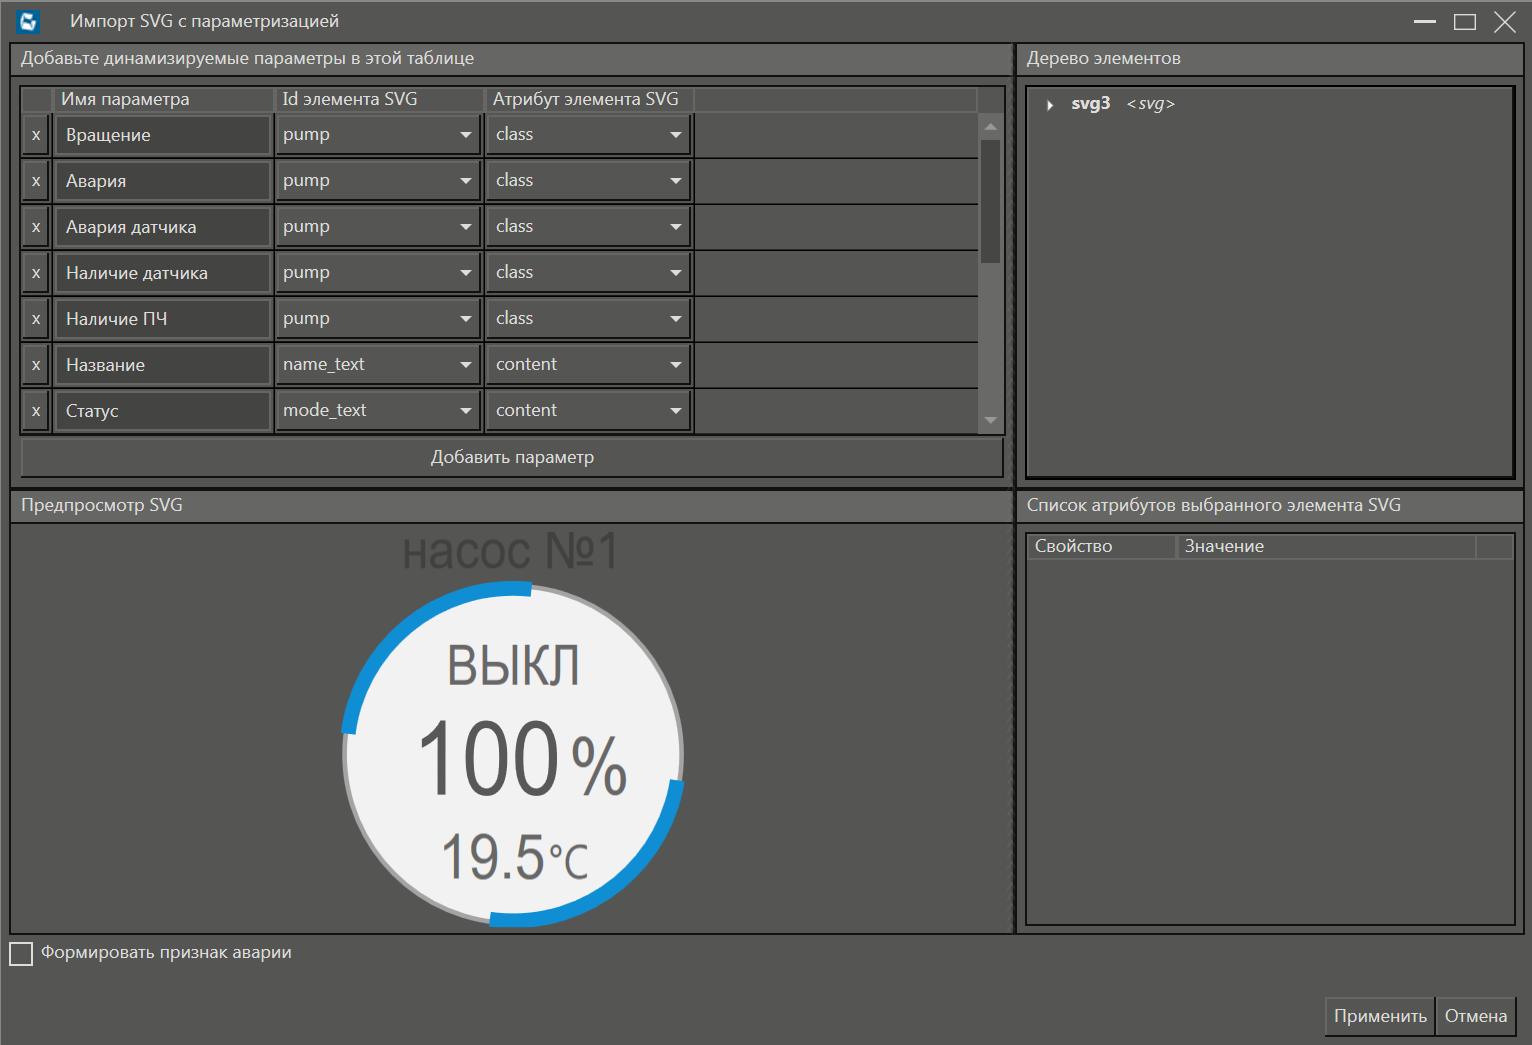
Task: Click the parameter table scrollbar thumb
Action: click(x=991, y=201)
